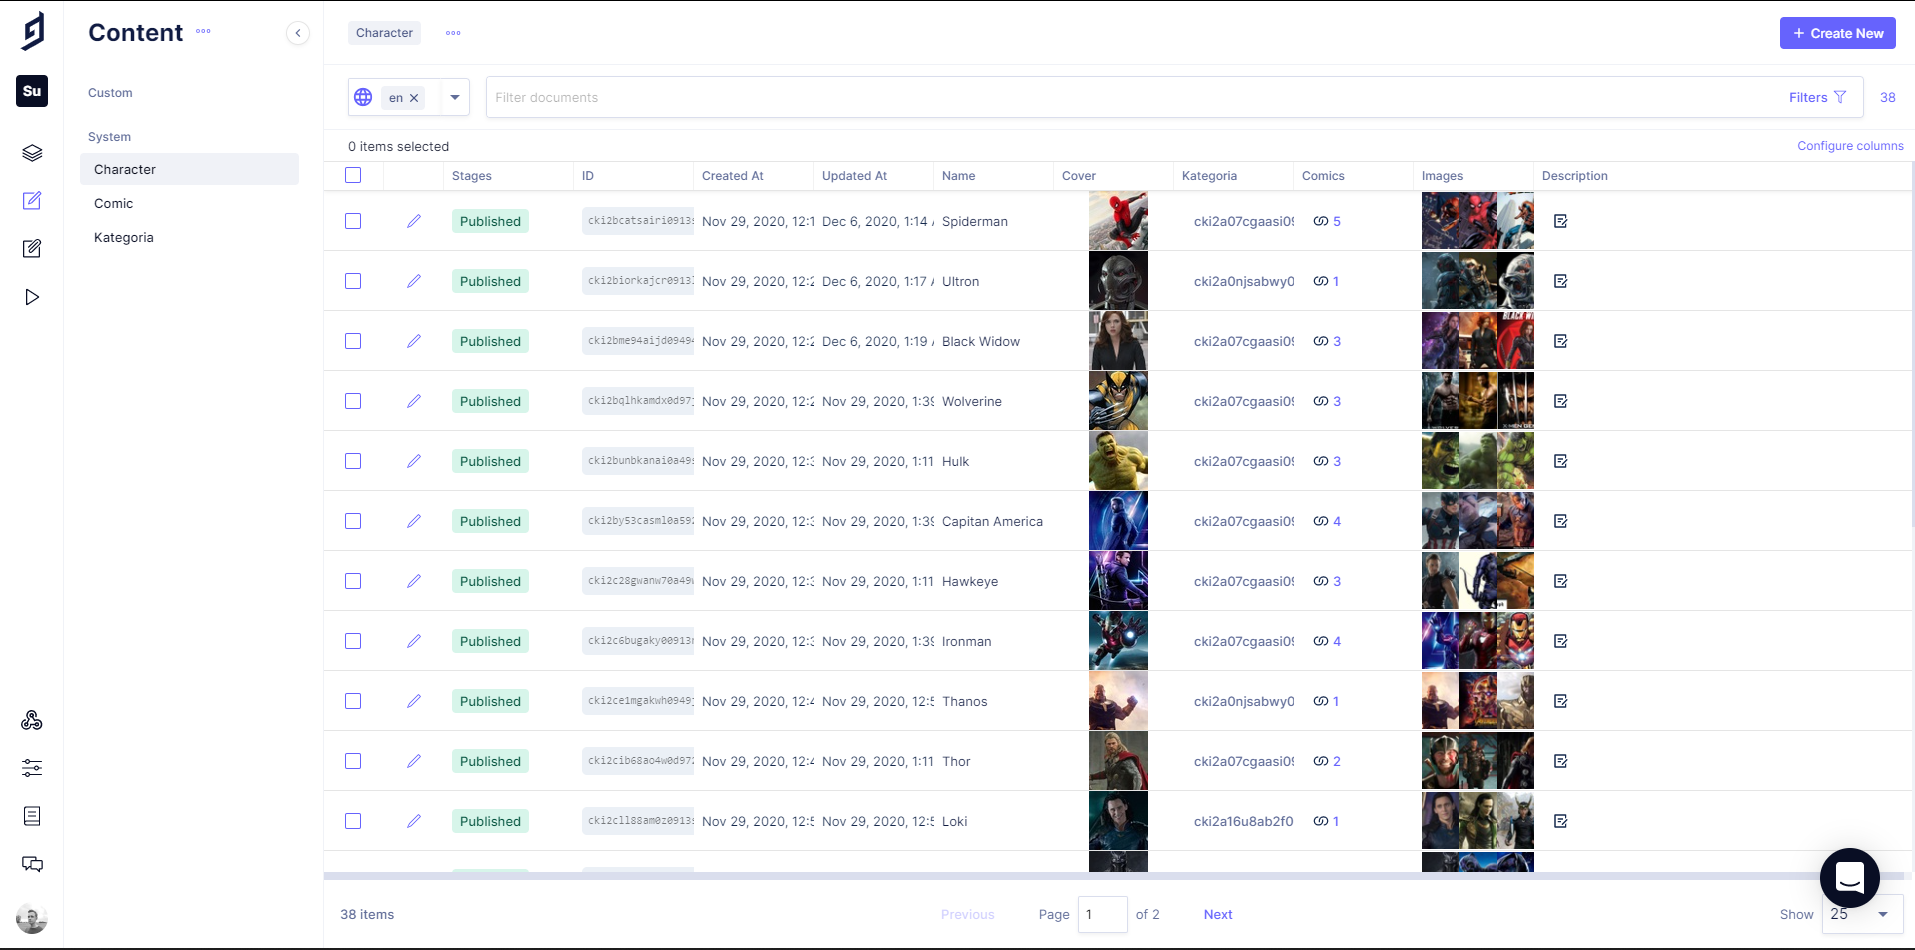Viewport: 1915px width, 950px height.
Task: Toggle the select-all checkbox in table header
Action: pos(352,175)
